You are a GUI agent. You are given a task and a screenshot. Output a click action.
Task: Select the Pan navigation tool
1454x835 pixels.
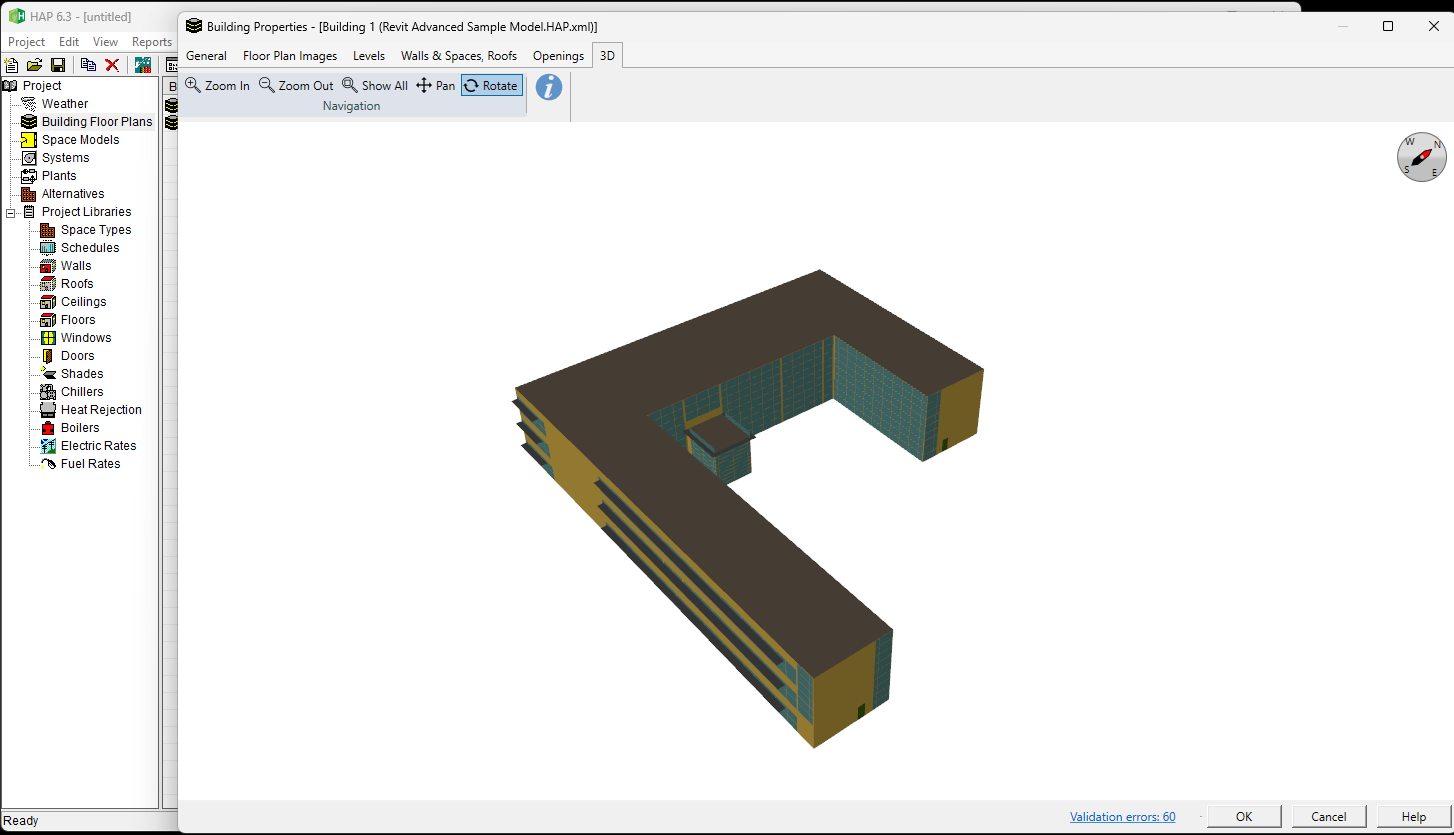coord(436,86)
